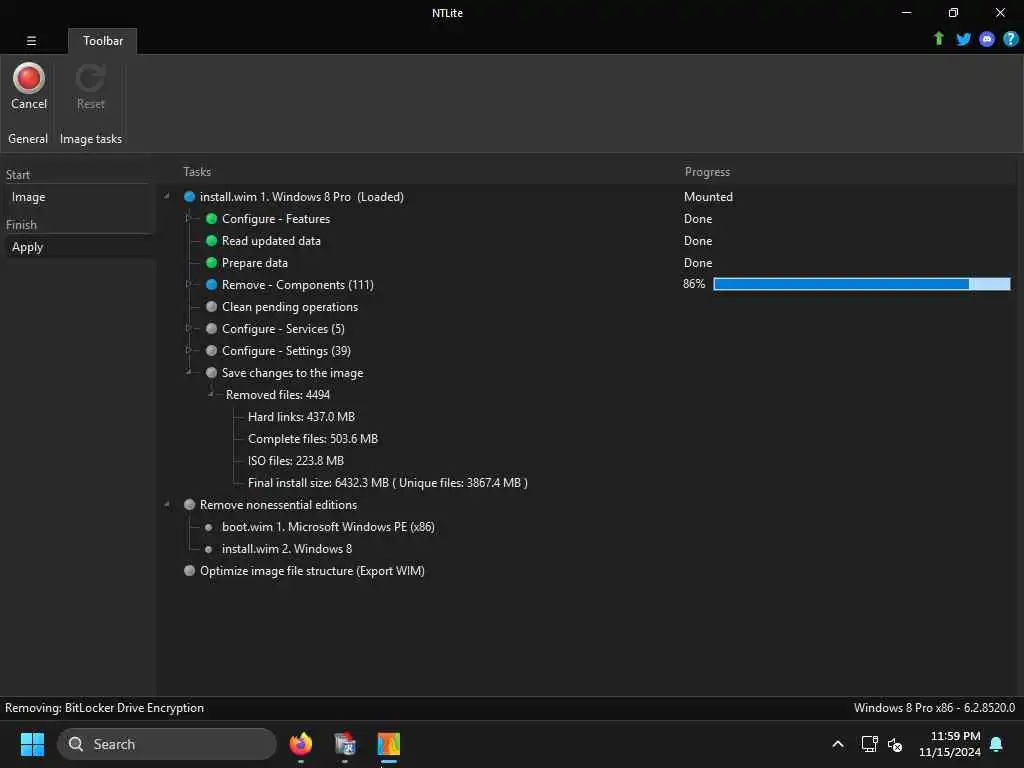Click small dot beside boot.wim 1
Screen dimensions: 1024x768
pos(208,527)
